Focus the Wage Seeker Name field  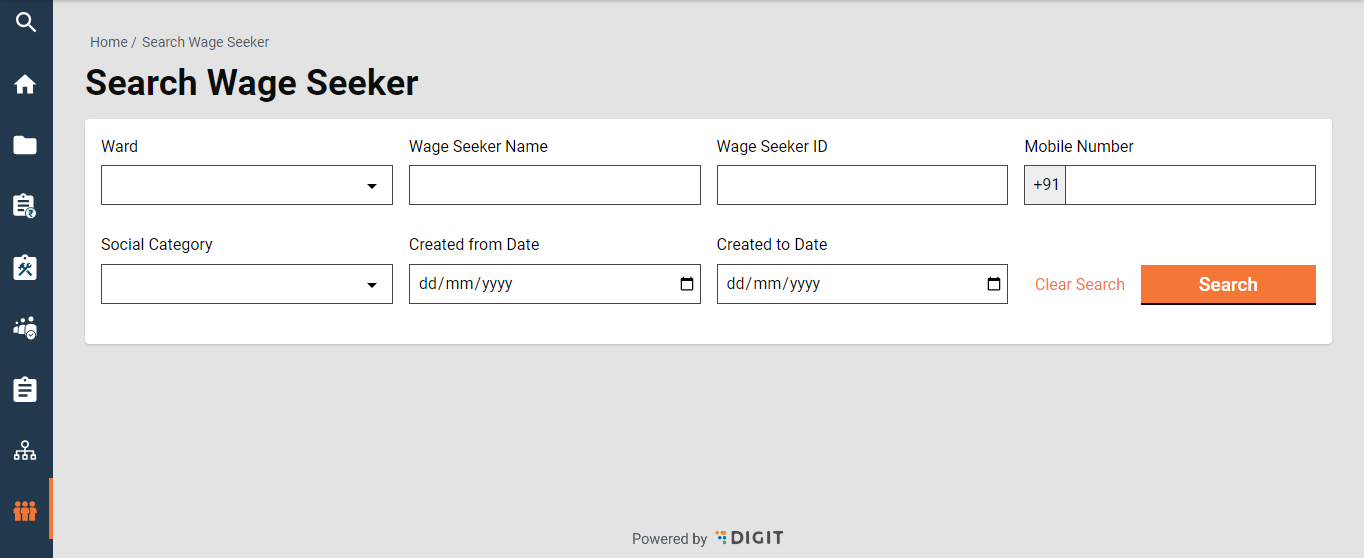[554, 186]
